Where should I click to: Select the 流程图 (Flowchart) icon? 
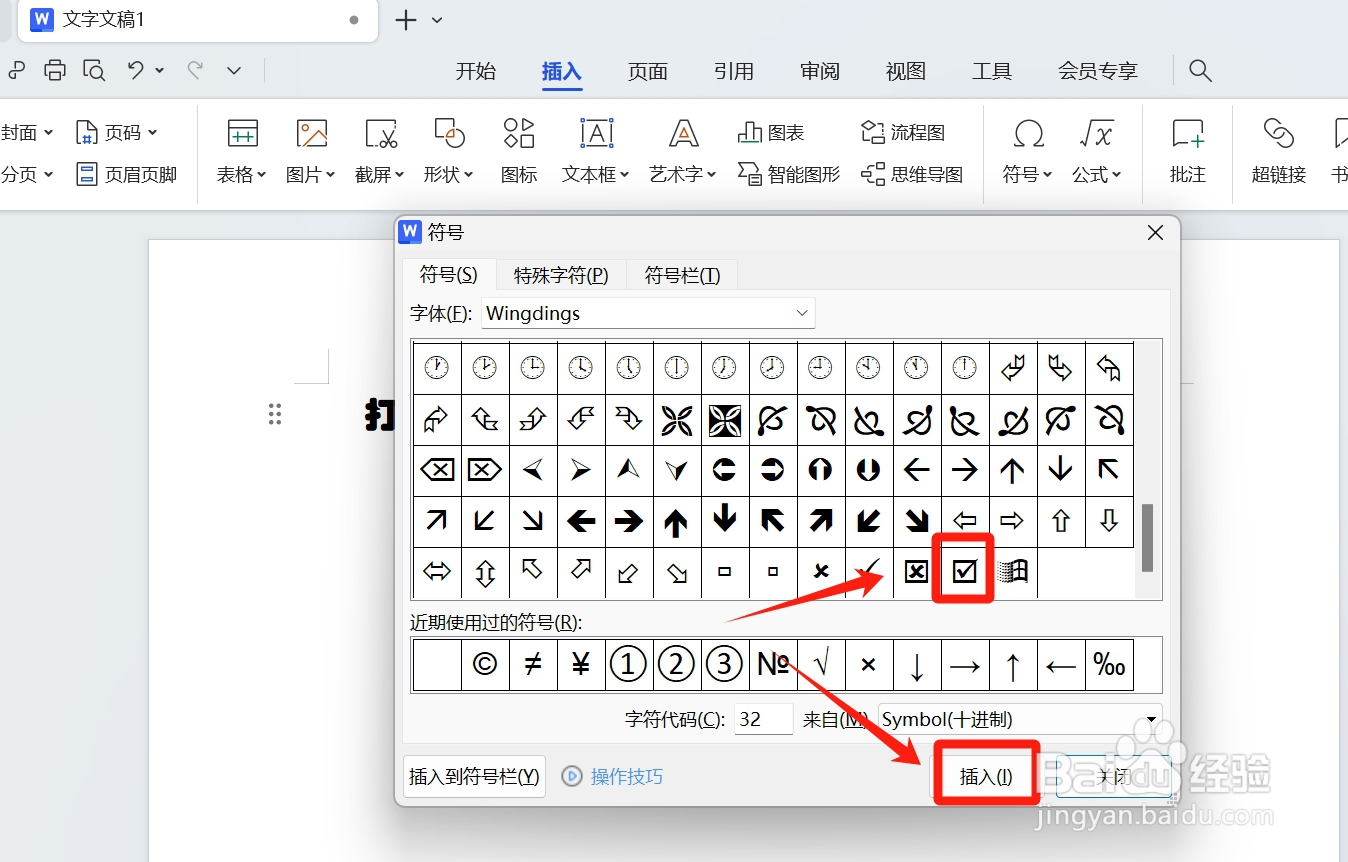(x=901, y=131)
